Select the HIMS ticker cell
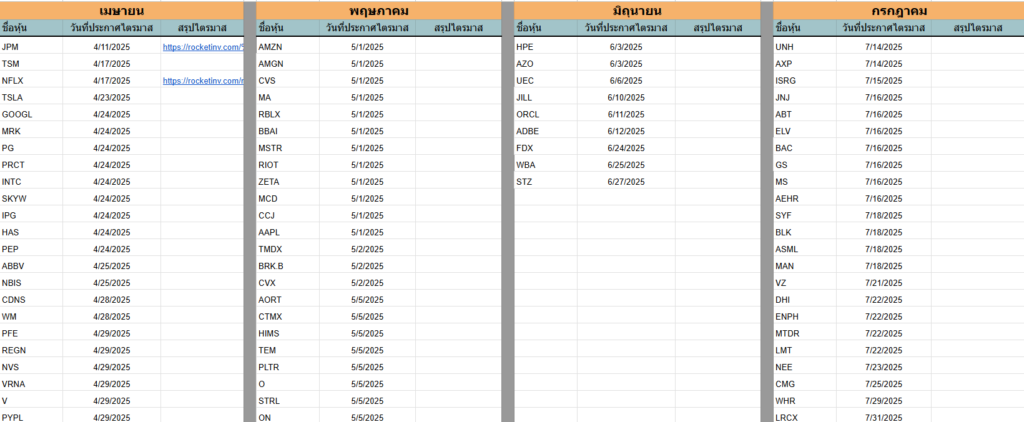The width and height of the screenshot is (1024, 422). pos(288,334)
